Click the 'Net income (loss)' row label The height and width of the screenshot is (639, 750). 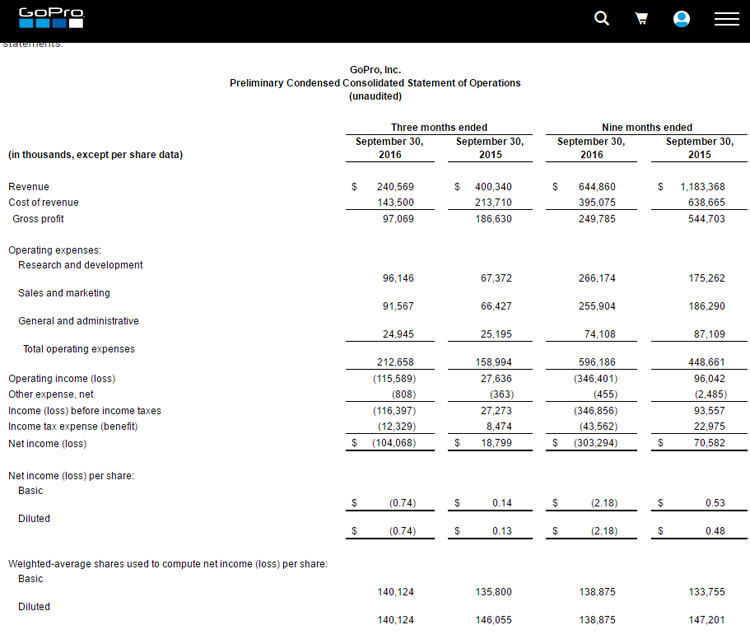click(47, 443)
